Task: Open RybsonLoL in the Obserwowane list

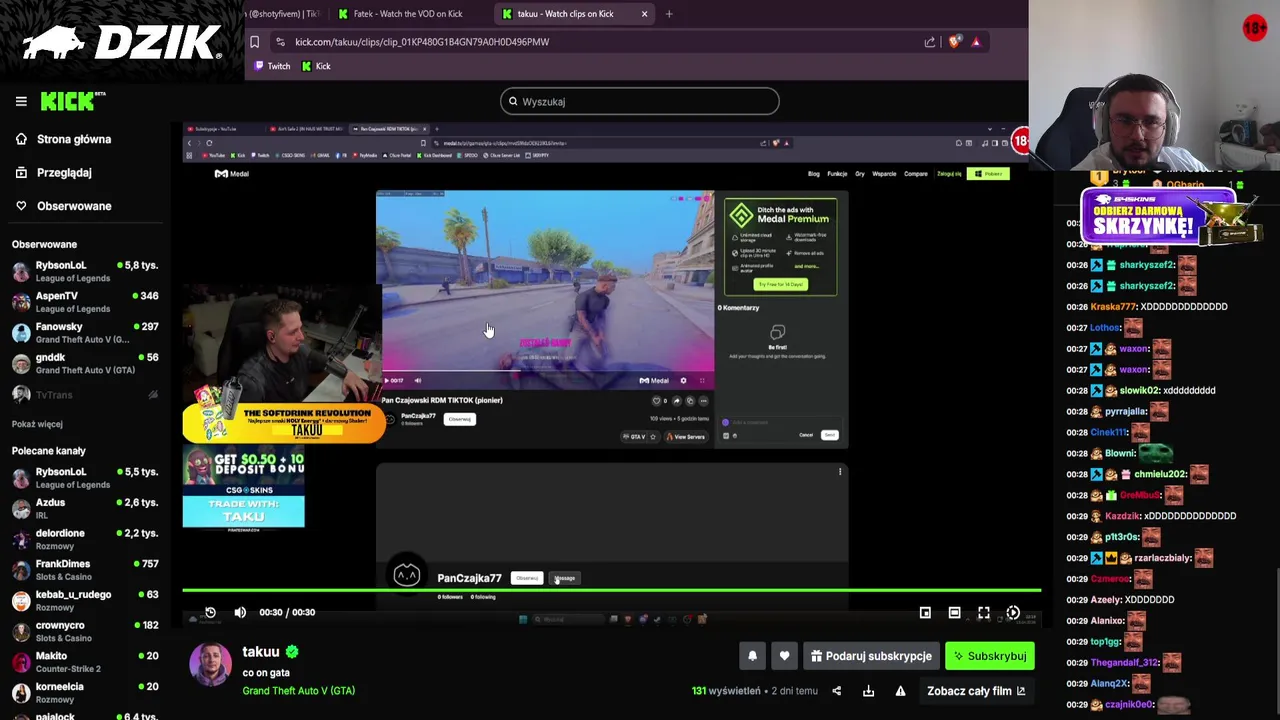Action: click(x=84, y=271)
